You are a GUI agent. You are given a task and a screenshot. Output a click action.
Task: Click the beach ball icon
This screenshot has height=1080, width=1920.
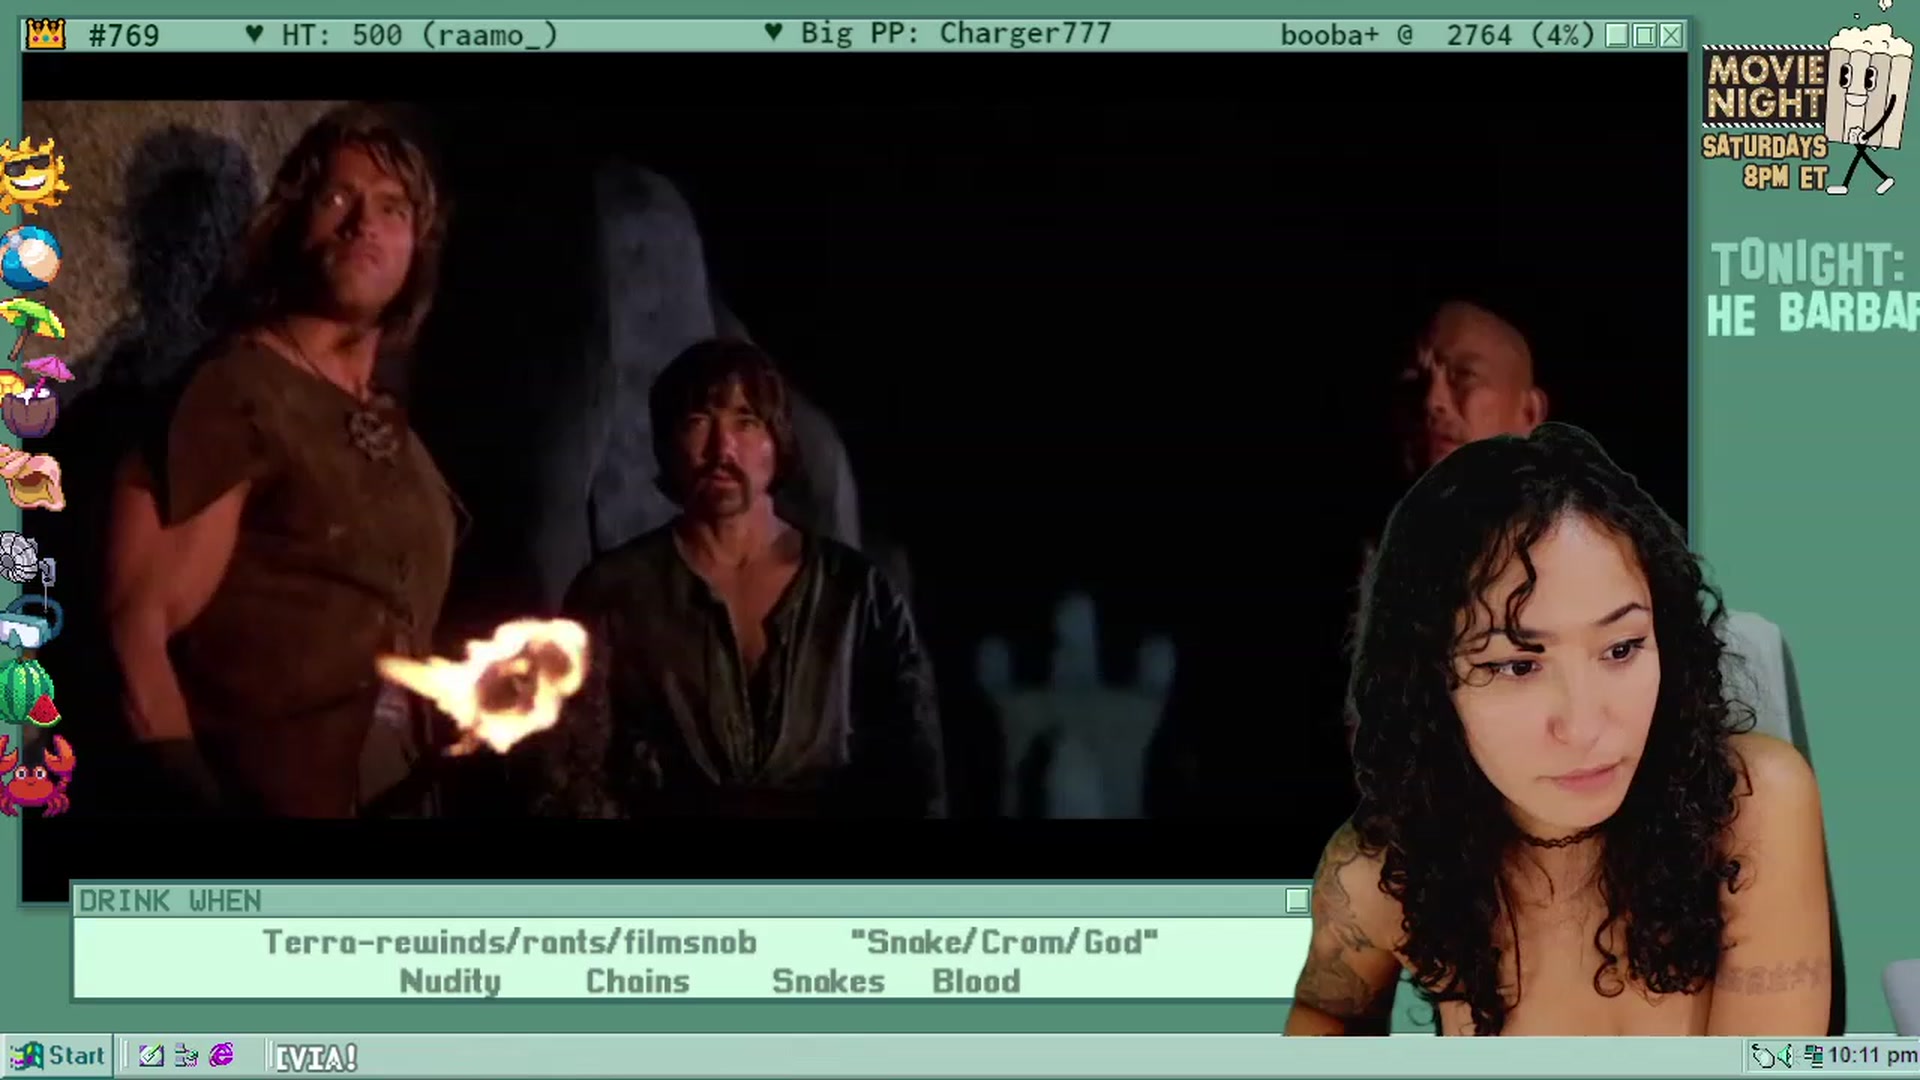coord(31,257)
